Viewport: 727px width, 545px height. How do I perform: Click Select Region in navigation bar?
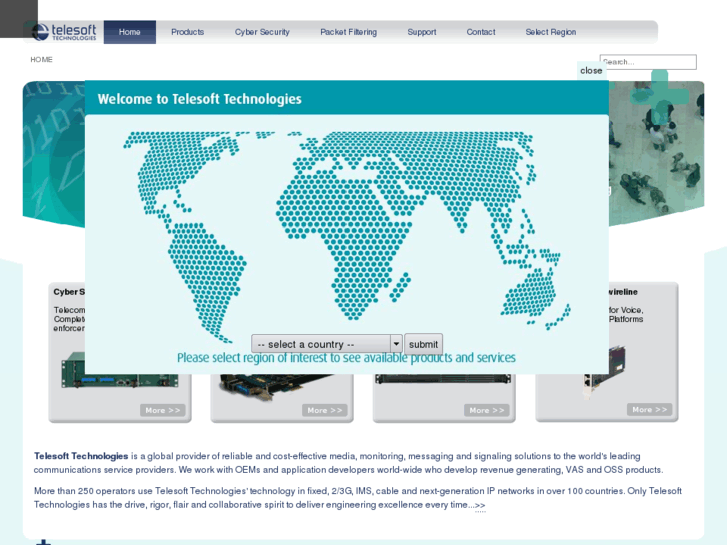(551, 32)
